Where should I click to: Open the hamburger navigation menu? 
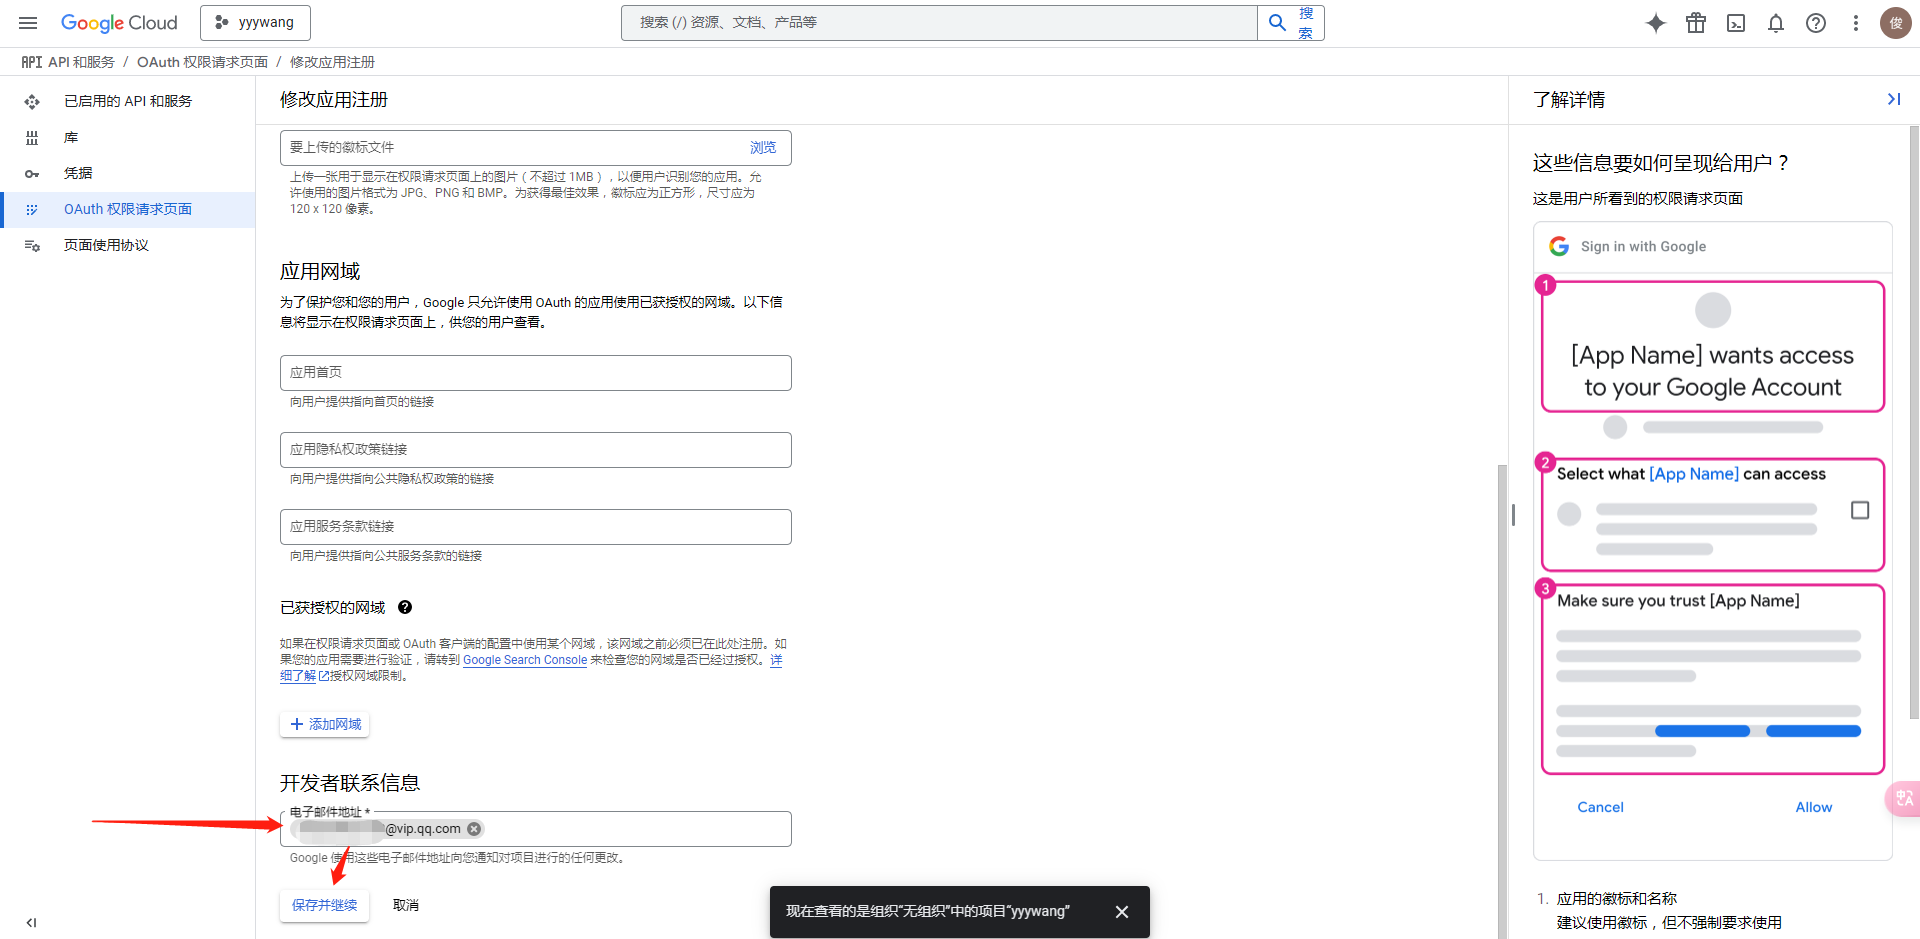coord(28,23)
